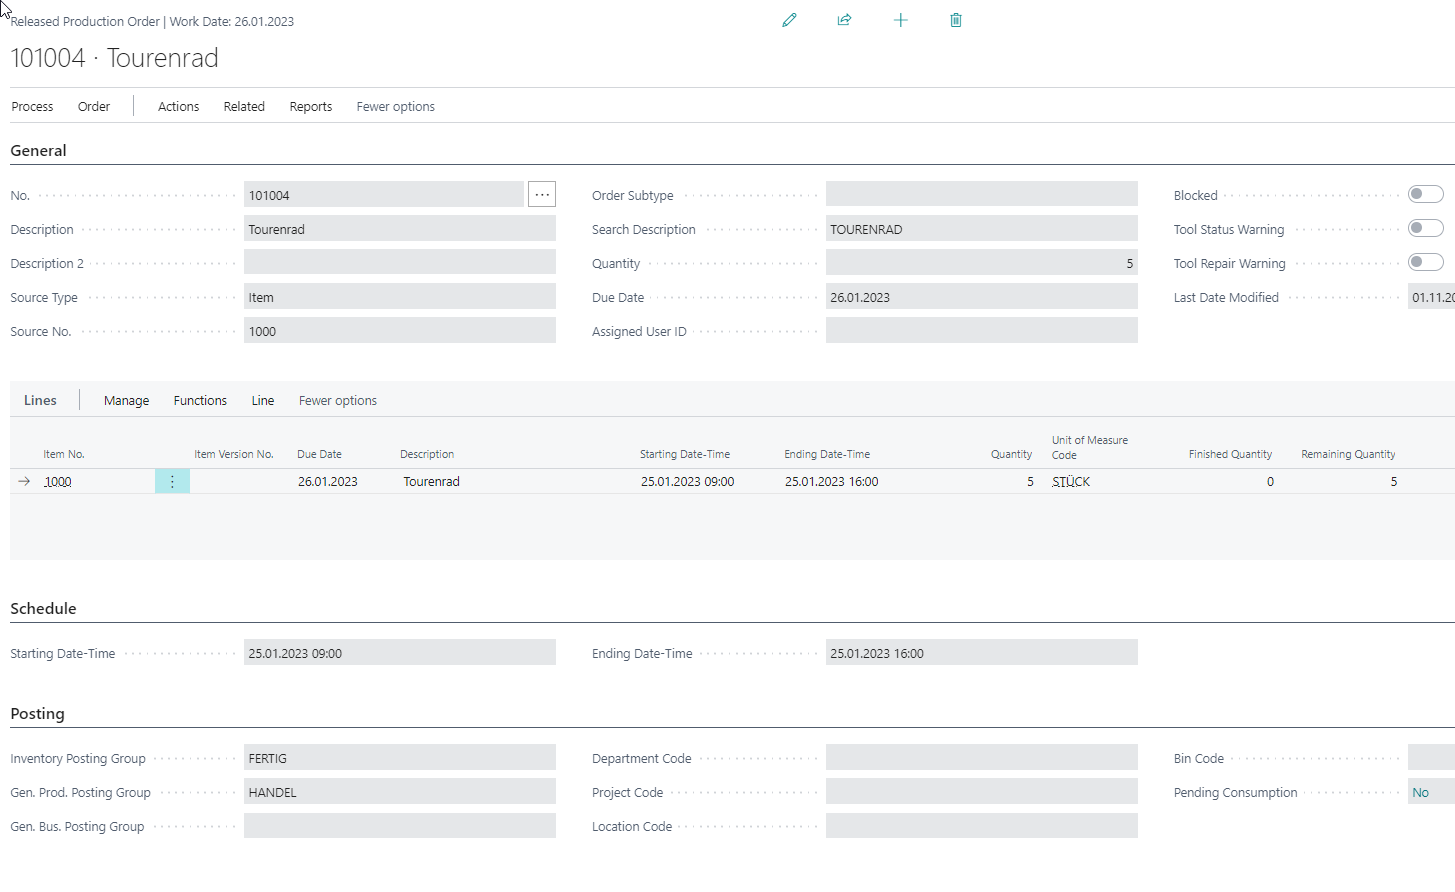Click the Item Version No. column header
Viewport: 1455px width, 892px height.
pyautogui.click(x=234, y=454)
